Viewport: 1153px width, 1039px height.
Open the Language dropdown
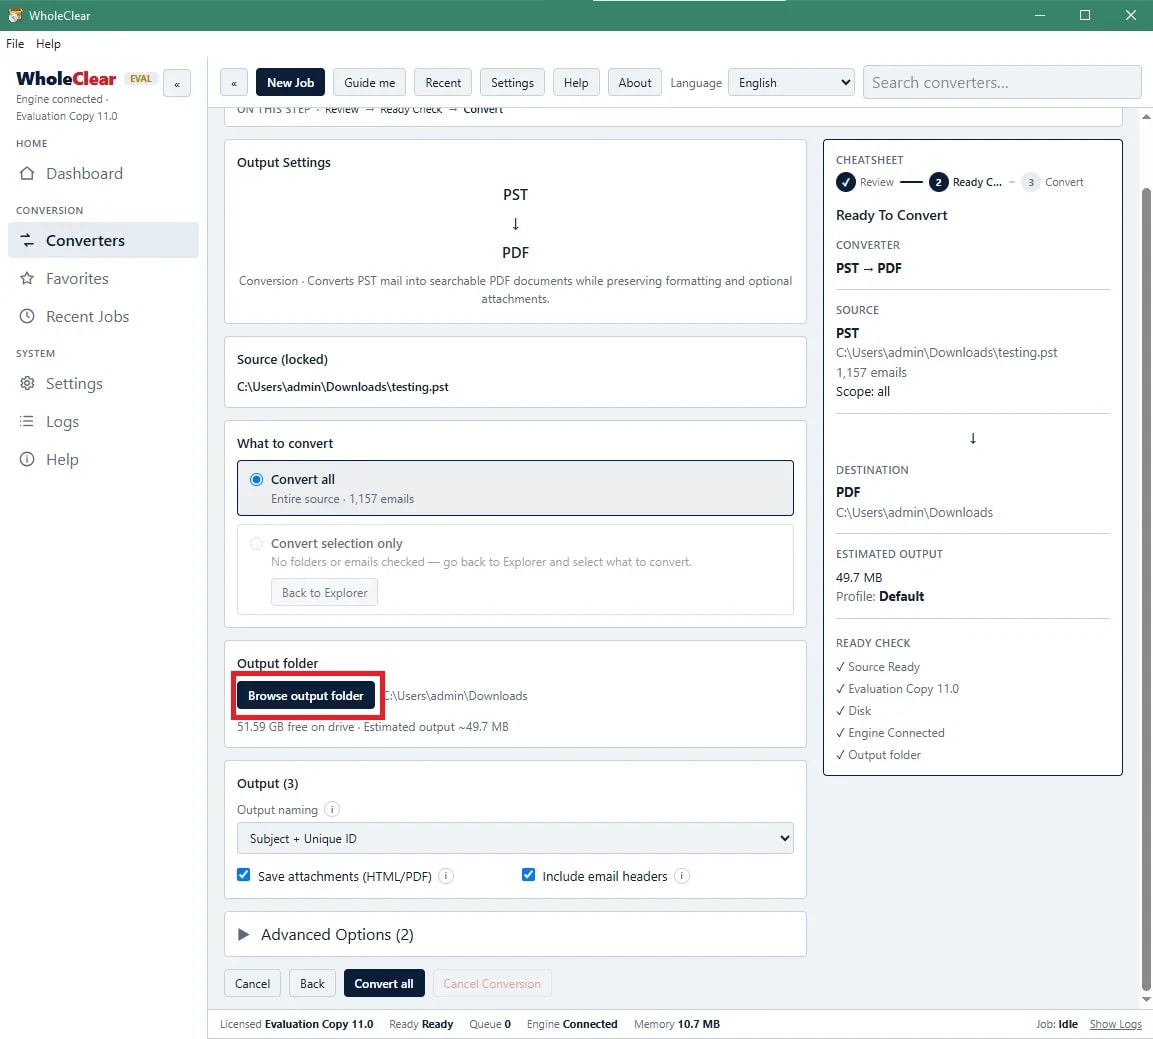click(791, 82)
